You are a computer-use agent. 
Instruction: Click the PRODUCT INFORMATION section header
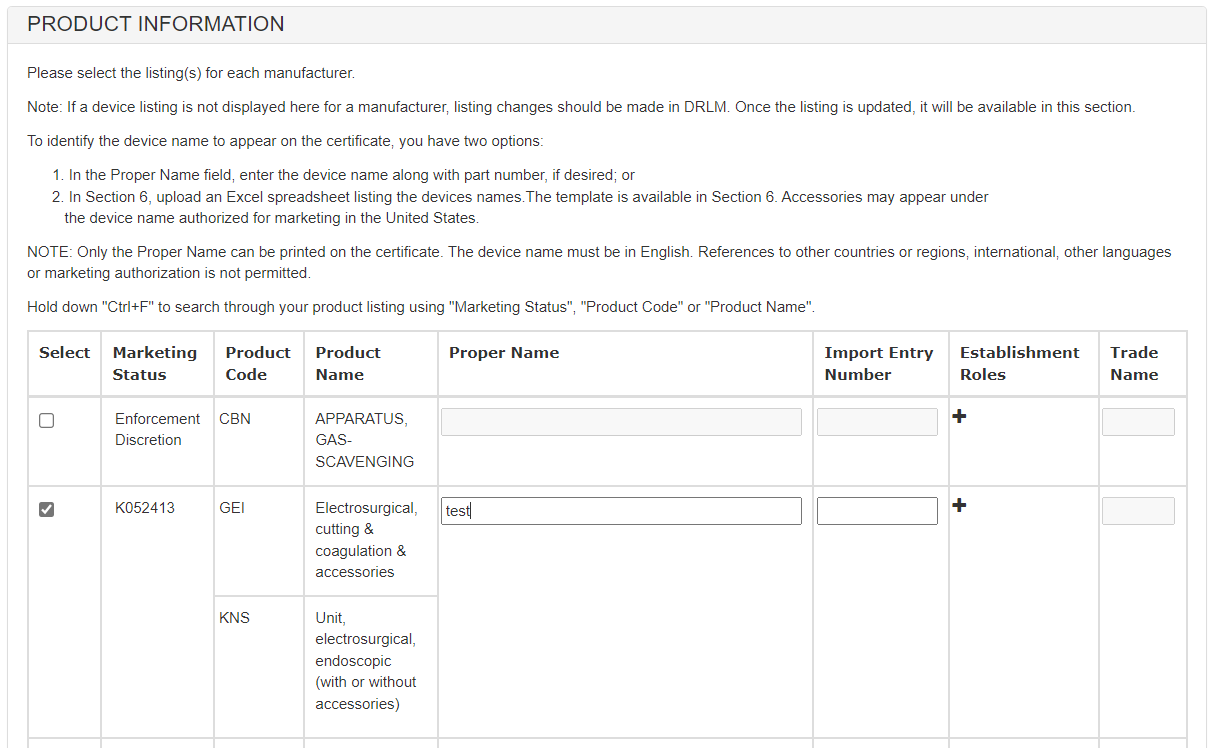[x=156, y=24]
